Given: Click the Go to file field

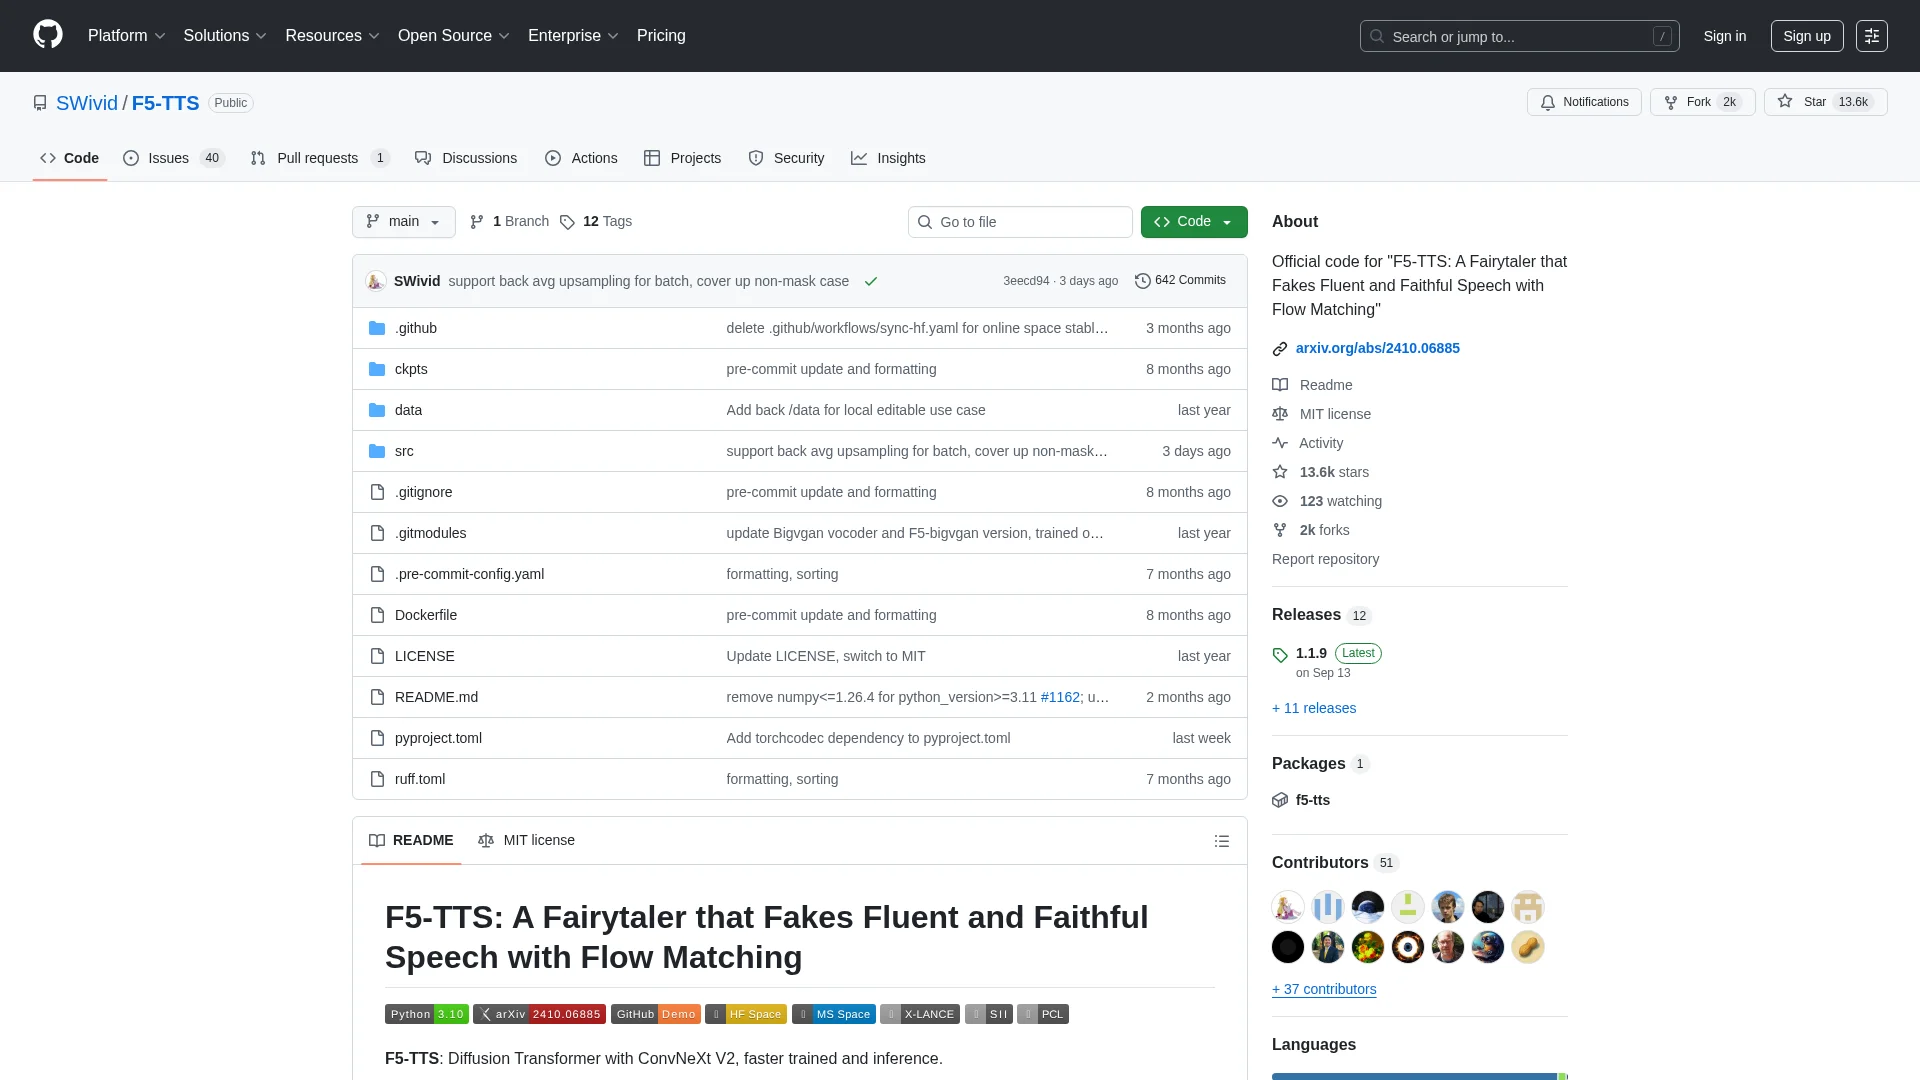Looking at the screenshot, I should coord(1020,222).
